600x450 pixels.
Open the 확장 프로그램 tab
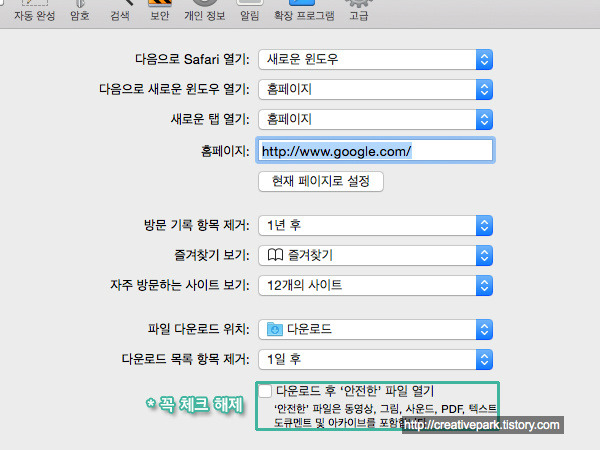coord(304,11)
